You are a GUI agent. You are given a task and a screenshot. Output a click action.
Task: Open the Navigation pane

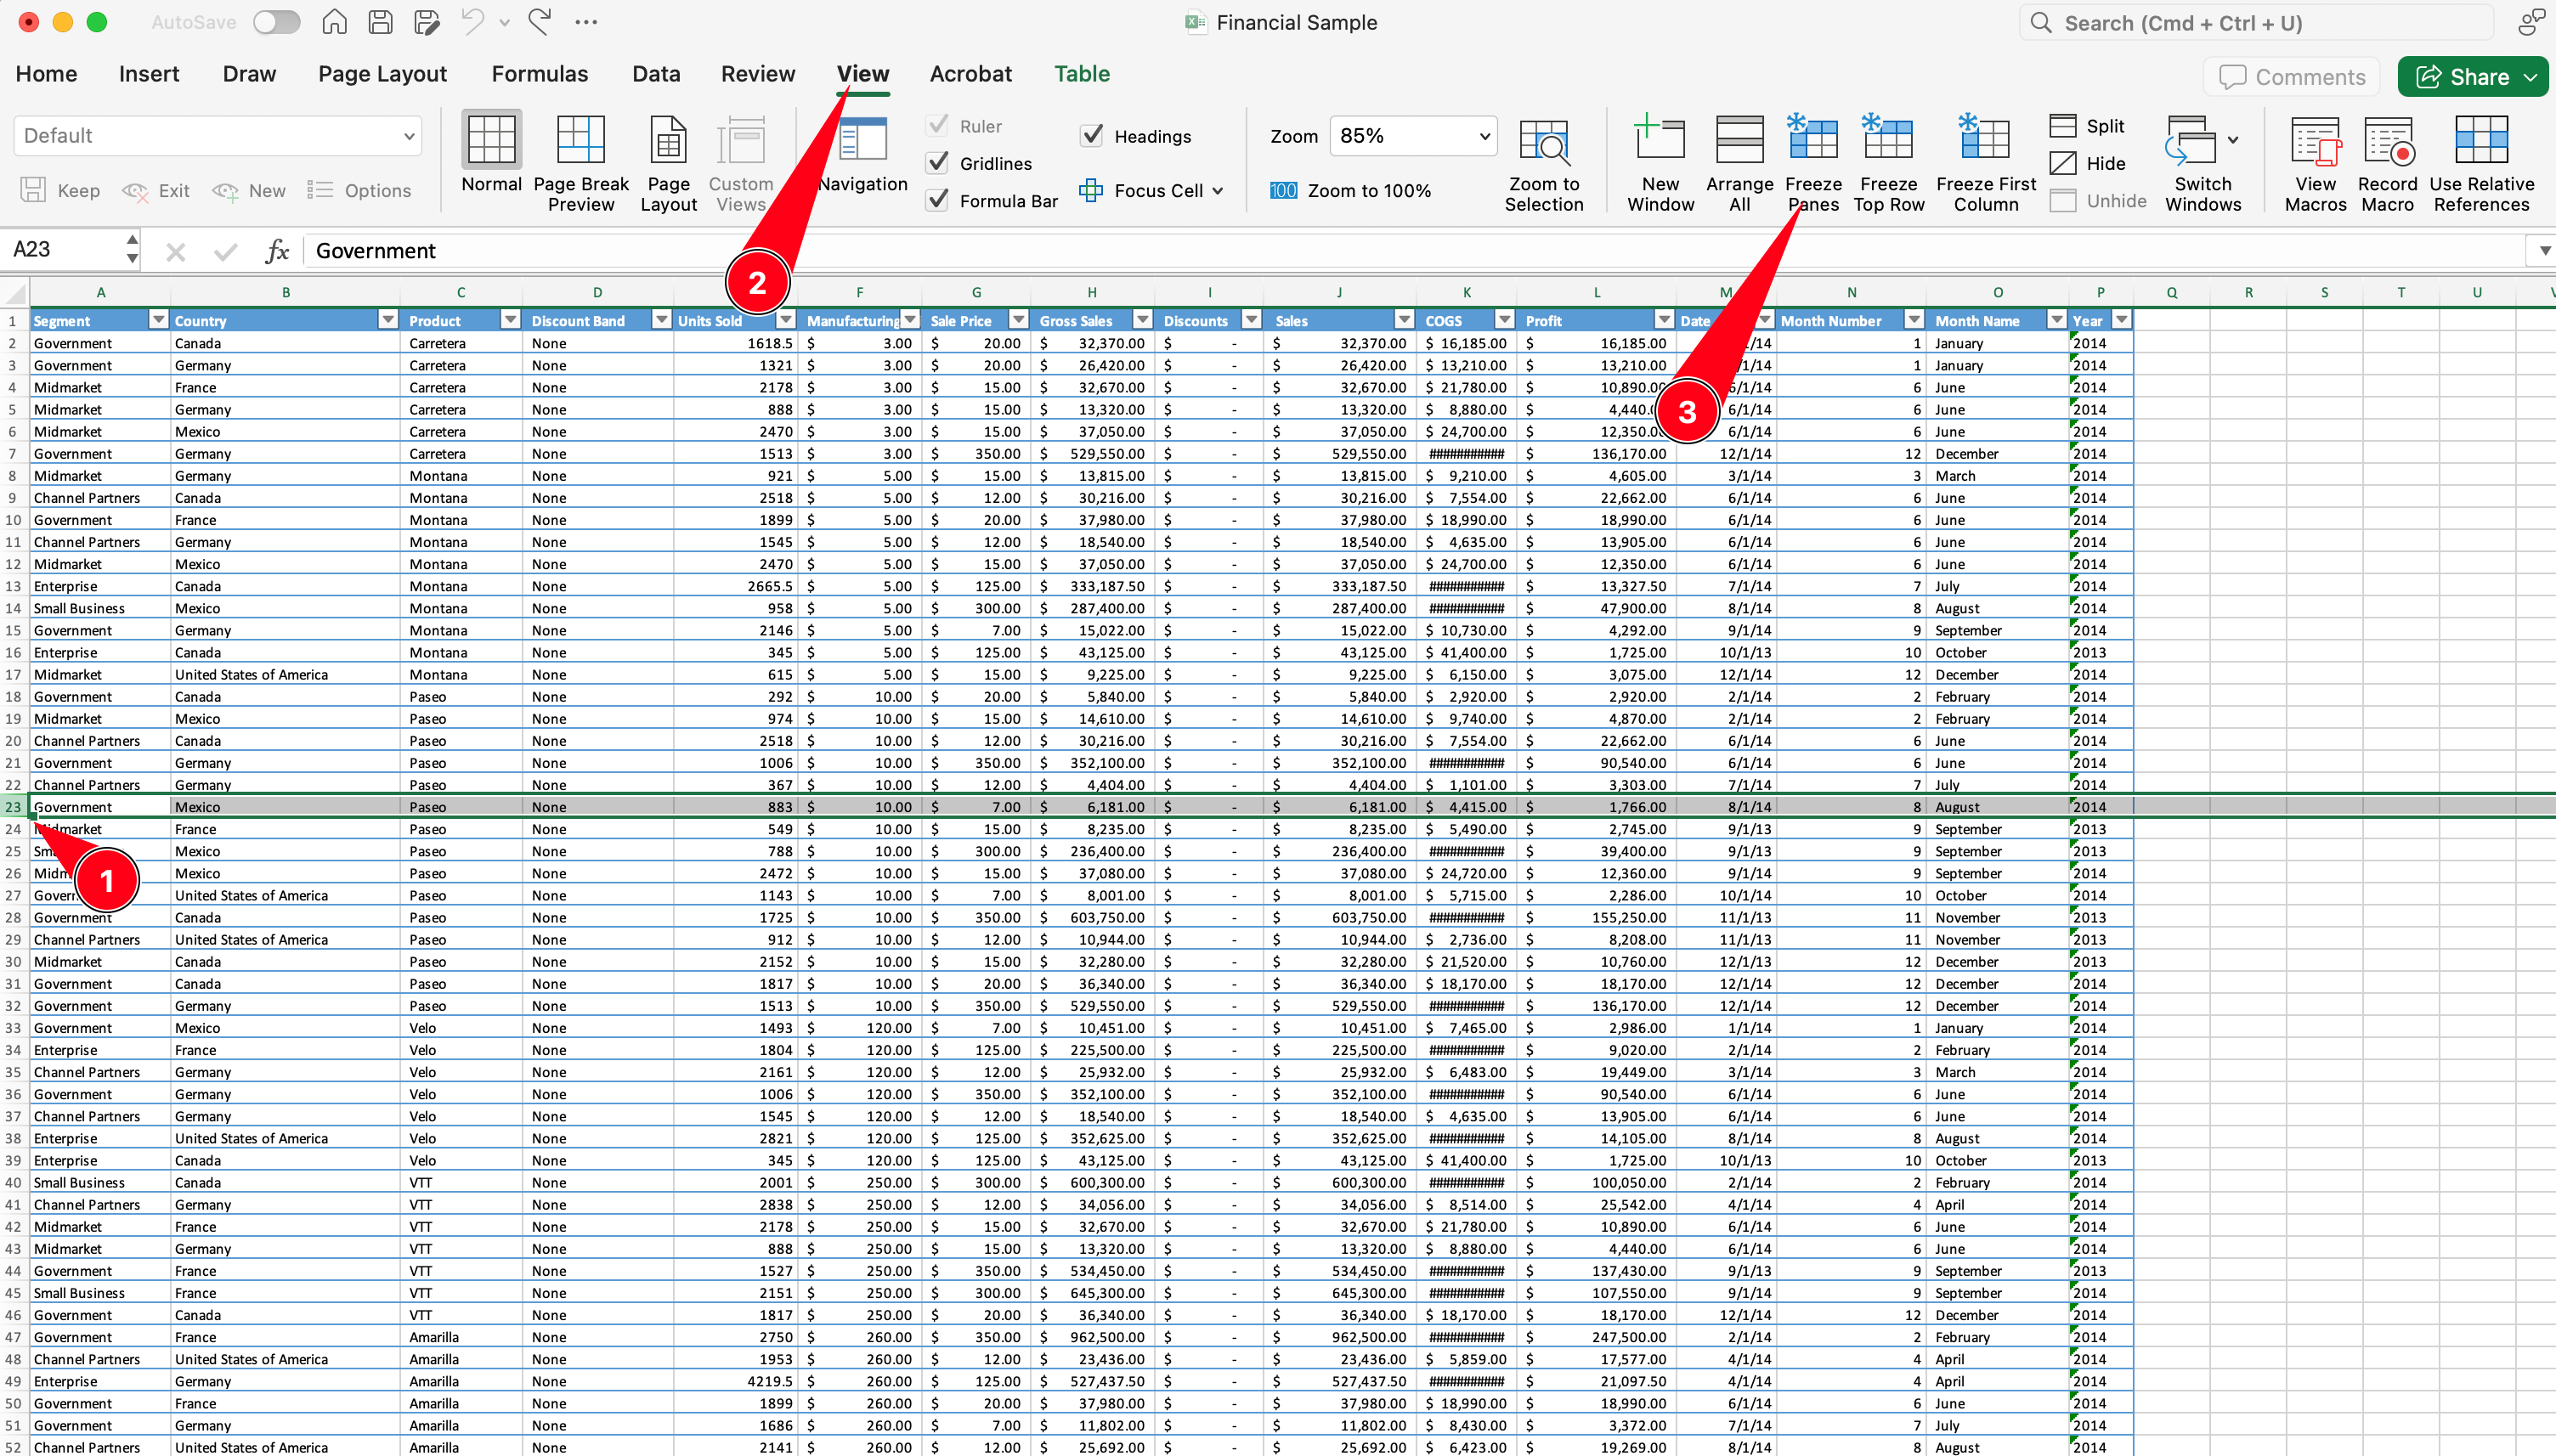point(862,153)
